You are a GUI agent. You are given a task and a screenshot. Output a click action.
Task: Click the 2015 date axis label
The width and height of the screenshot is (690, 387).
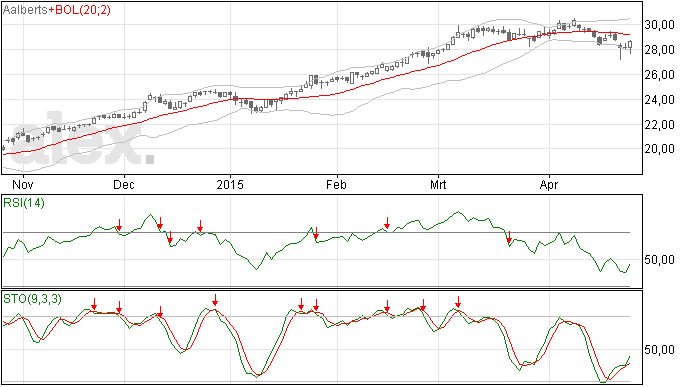point(230,184)
